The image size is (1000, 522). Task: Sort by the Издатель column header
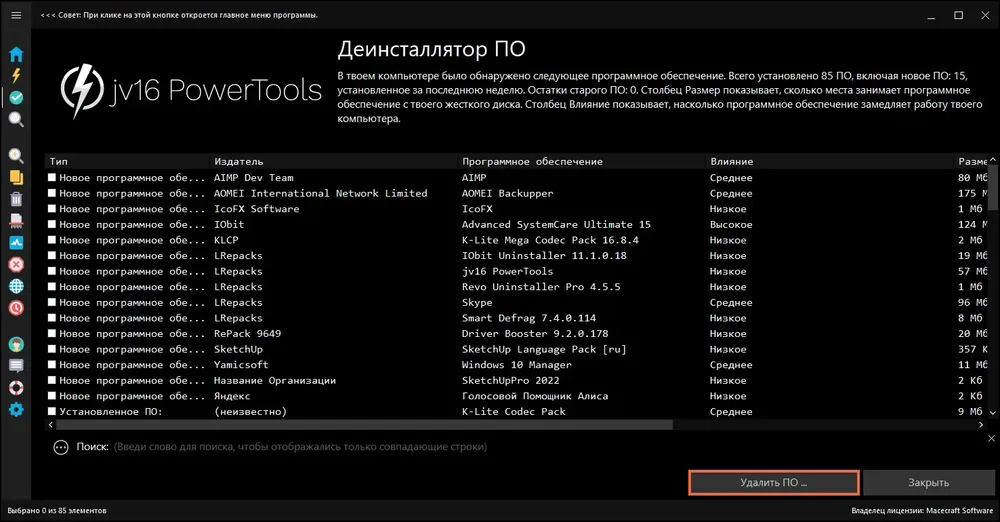334,161
